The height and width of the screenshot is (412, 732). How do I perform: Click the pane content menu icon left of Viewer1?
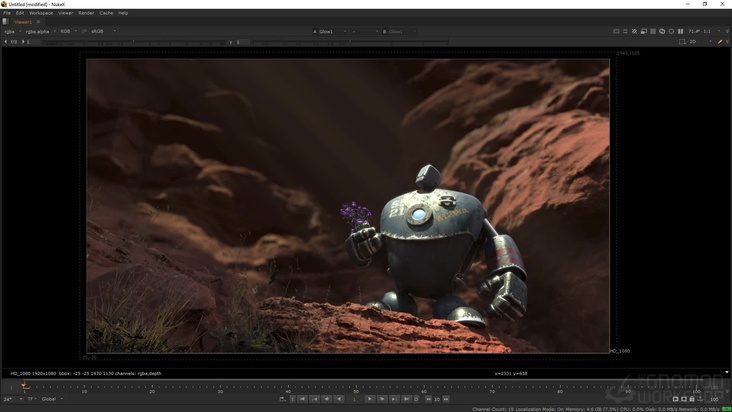(x=6, y=21)
